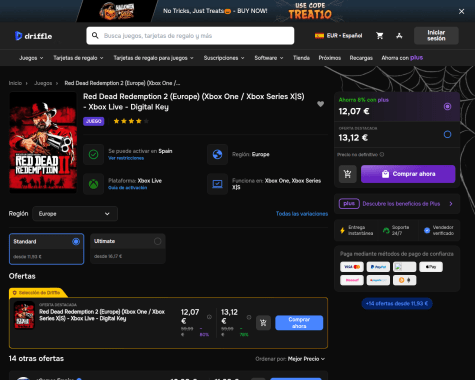Open the Tienda menu item
Screen dimensions: 475x380
click(x=301, y=58)
